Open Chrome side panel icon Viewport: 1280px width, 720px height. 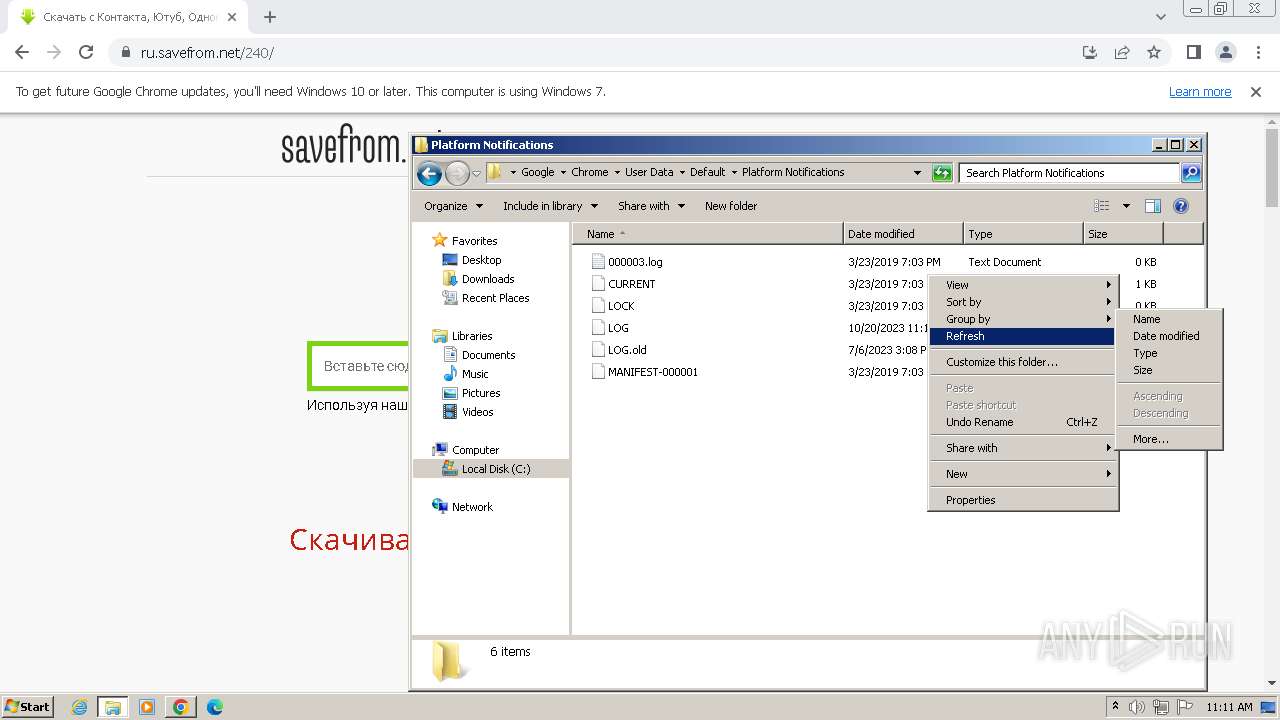coord(1194,52)
